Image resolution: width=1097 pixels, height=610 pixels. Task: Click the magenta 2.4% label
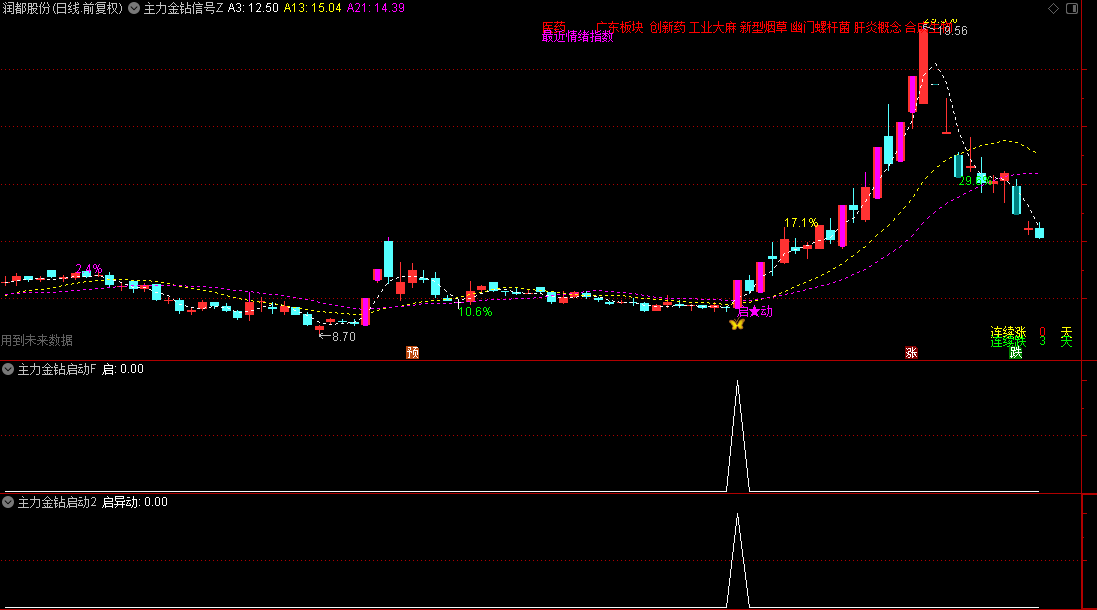click(89, 269)
